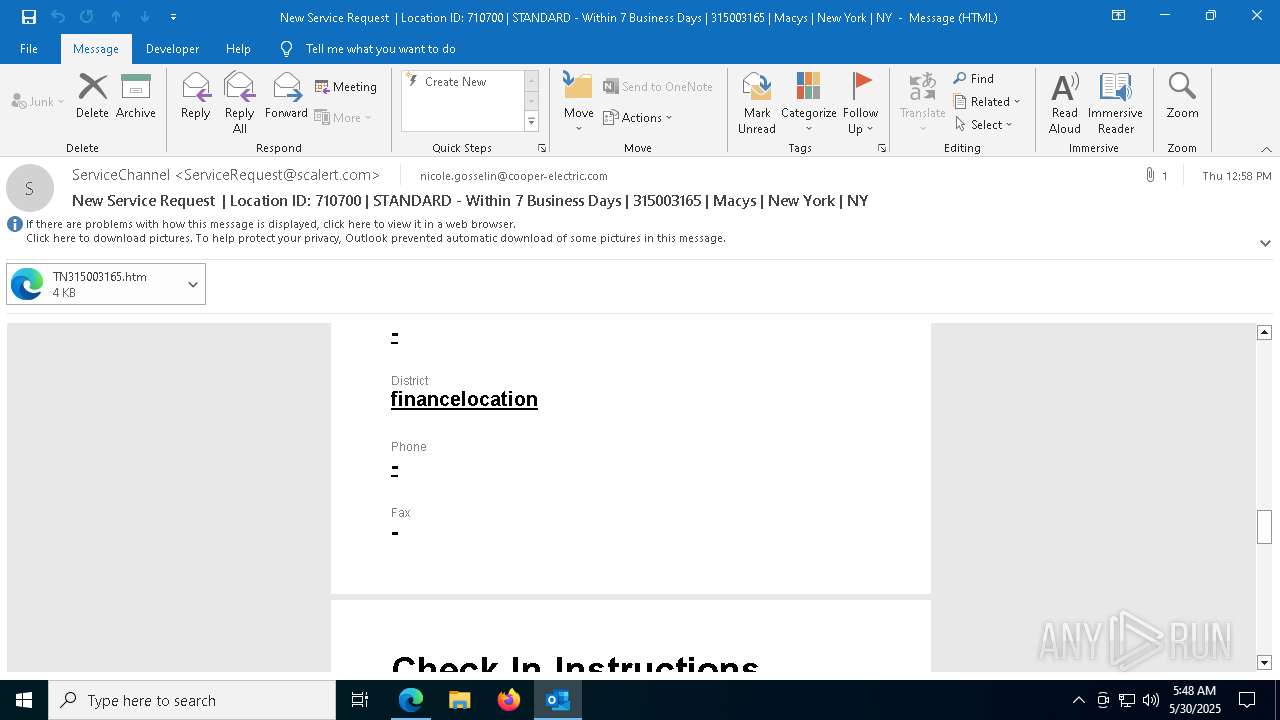Open the Related dropdown
The image size is (1280, 720).
pos(987,102)
